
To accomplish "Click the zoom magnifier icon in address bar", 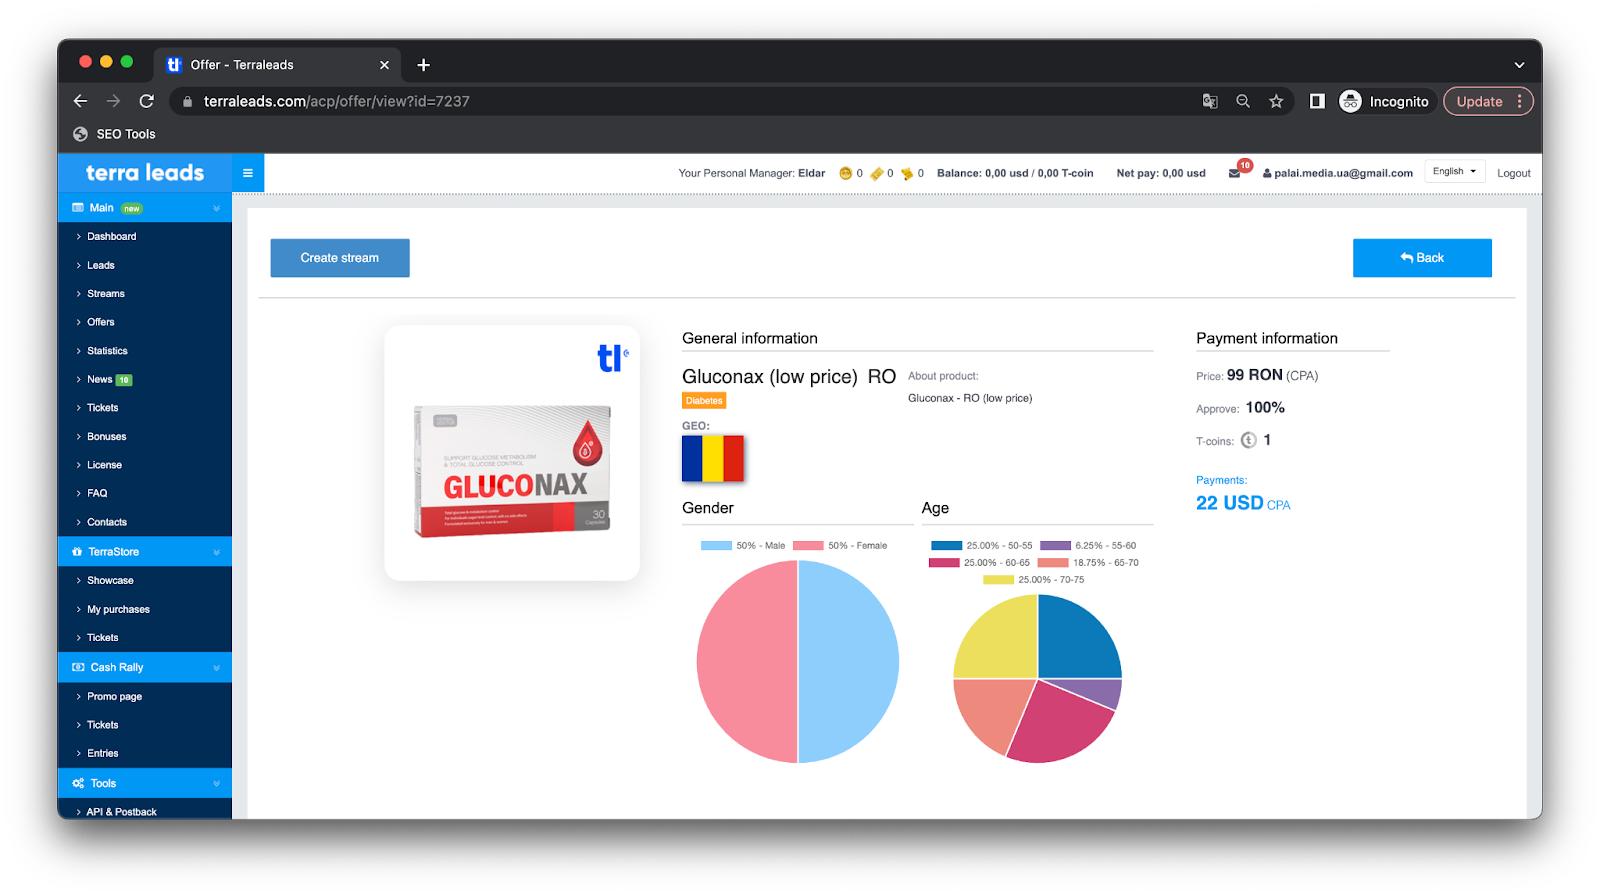I will pyautogui.click(x=1243, y=101).
